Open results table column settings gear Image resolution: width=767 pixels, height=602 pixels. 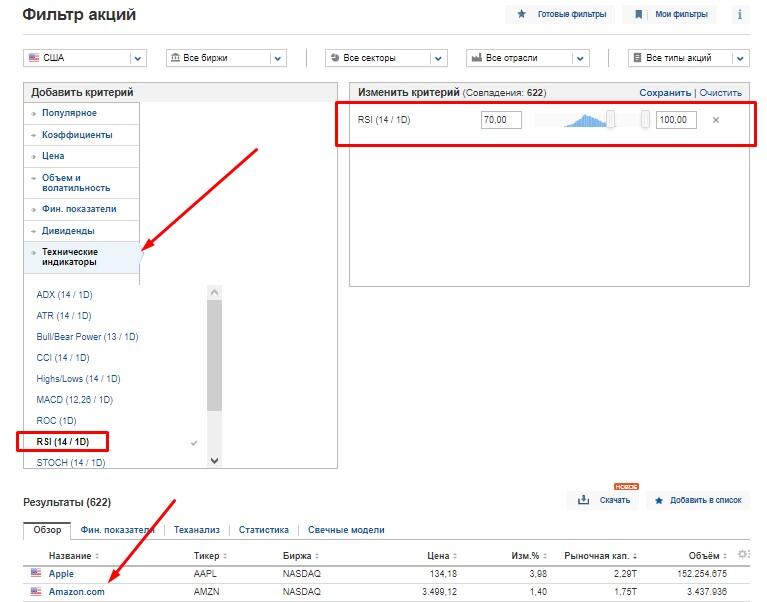click(742, 554)
